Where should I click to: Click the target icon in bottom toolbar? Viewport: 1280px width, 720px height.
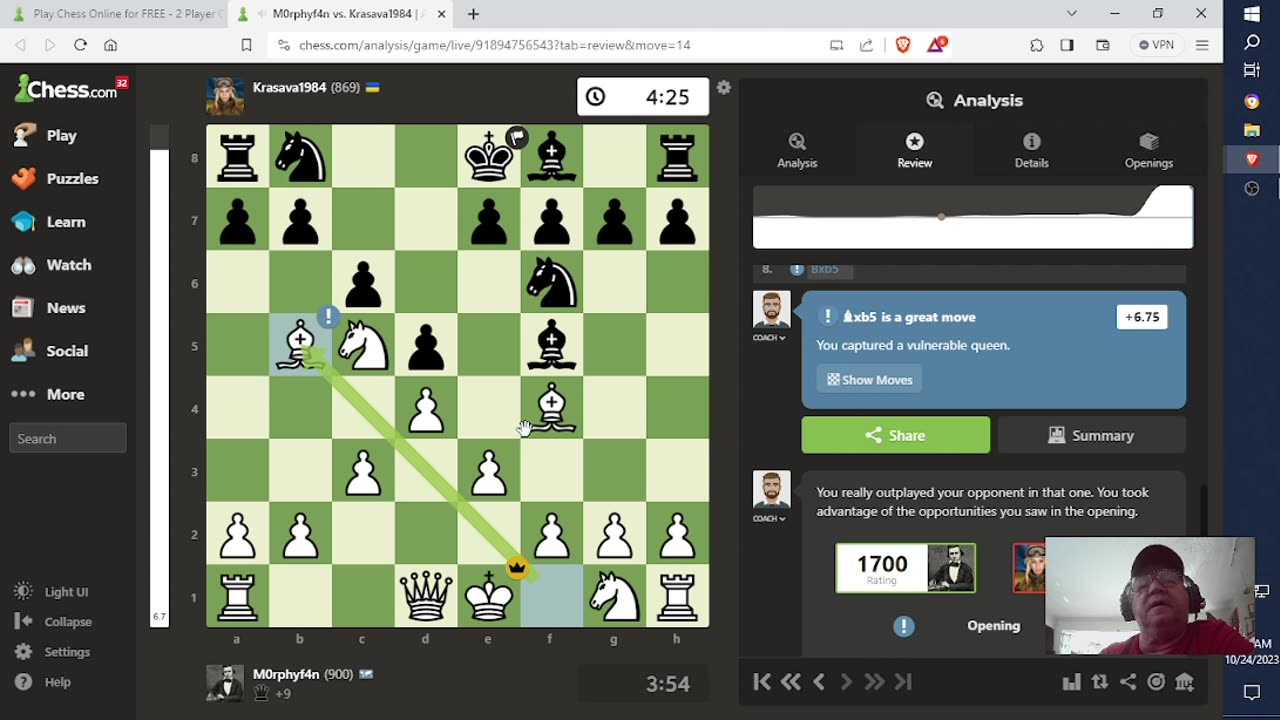[1156, 682]
